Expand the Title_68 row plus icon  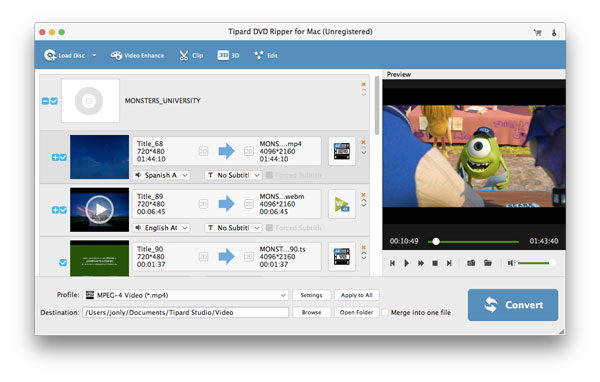55,157
